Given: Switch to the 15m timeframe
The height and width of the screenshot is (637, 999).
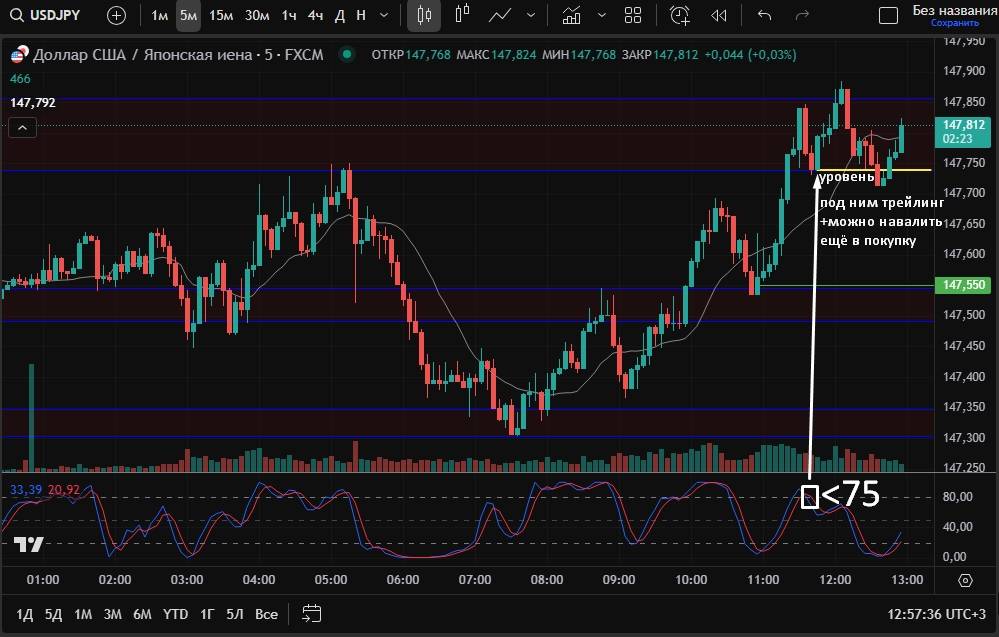Looking at the screenshot, I should point(221,15).
